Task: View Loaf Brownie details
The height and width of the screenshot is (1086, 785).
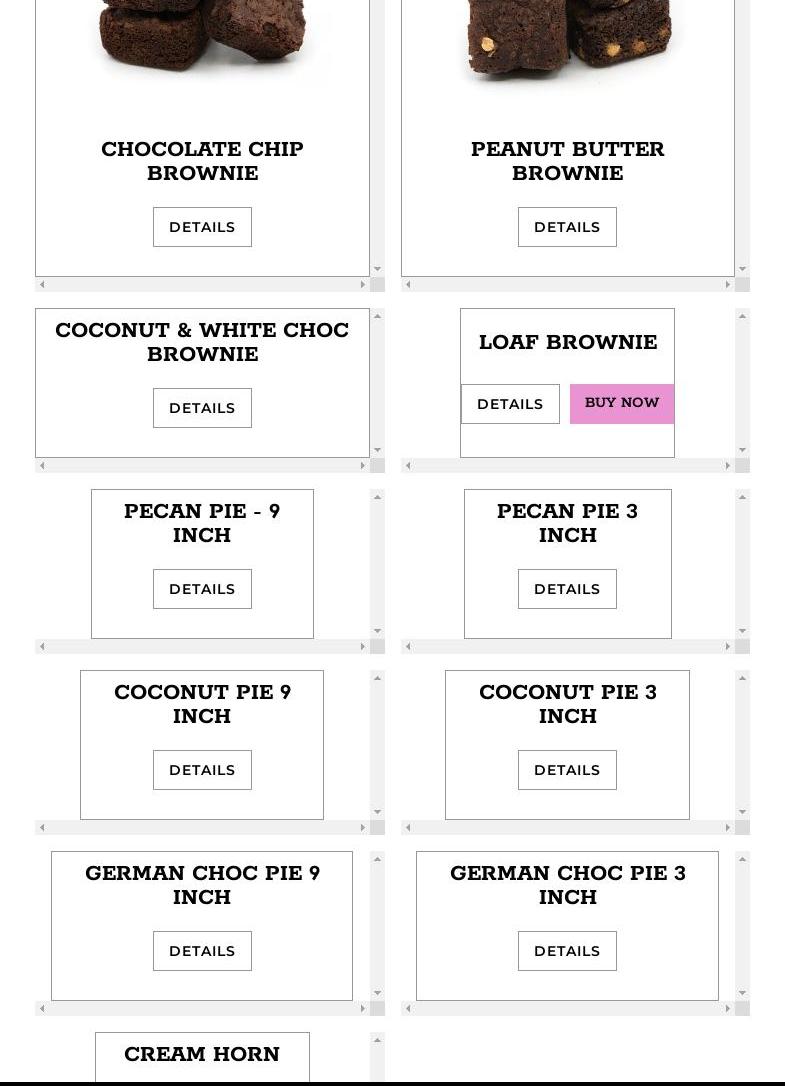Action: pyautogui.click(x=510, y=404)
